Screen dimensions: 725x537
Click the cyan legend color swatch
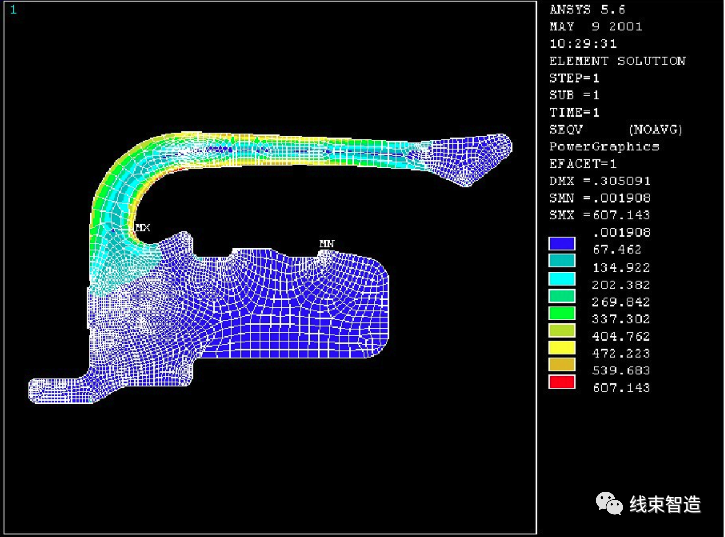[562, 278]
